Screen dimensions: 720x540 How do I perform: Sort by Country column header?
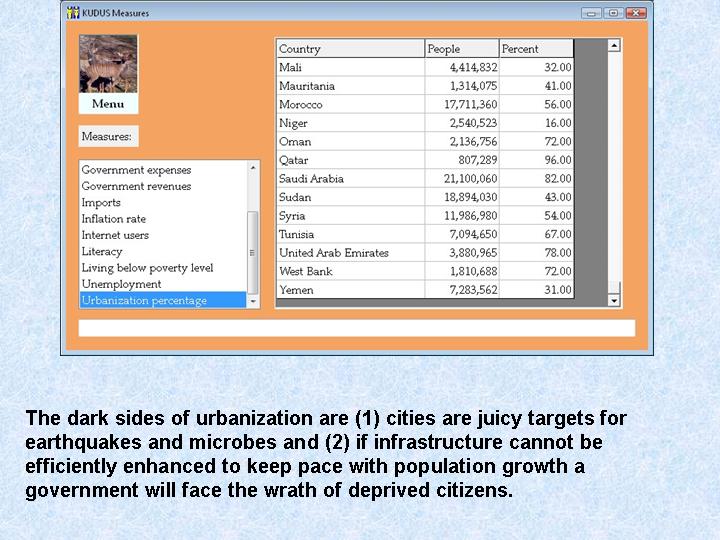[349, 49]
